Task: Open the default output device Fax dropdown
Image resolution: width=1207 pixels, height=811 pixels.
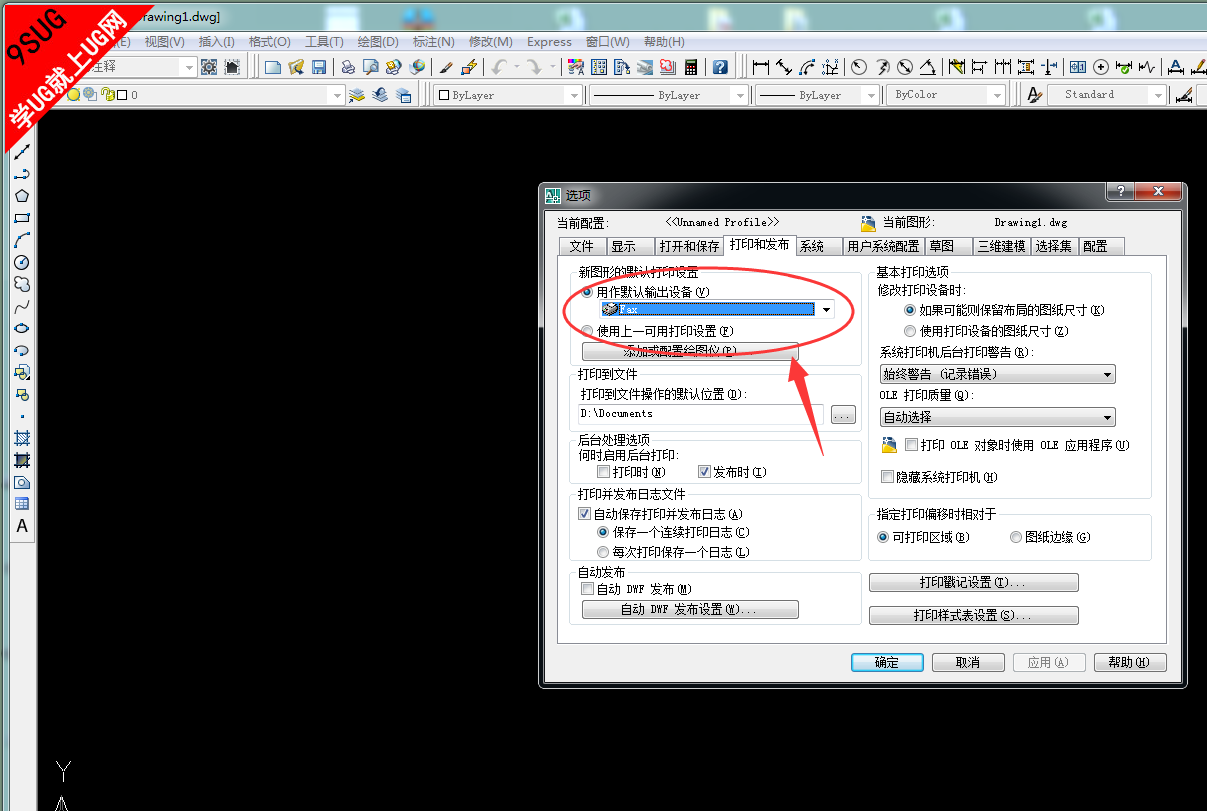Action: point(826,310)
